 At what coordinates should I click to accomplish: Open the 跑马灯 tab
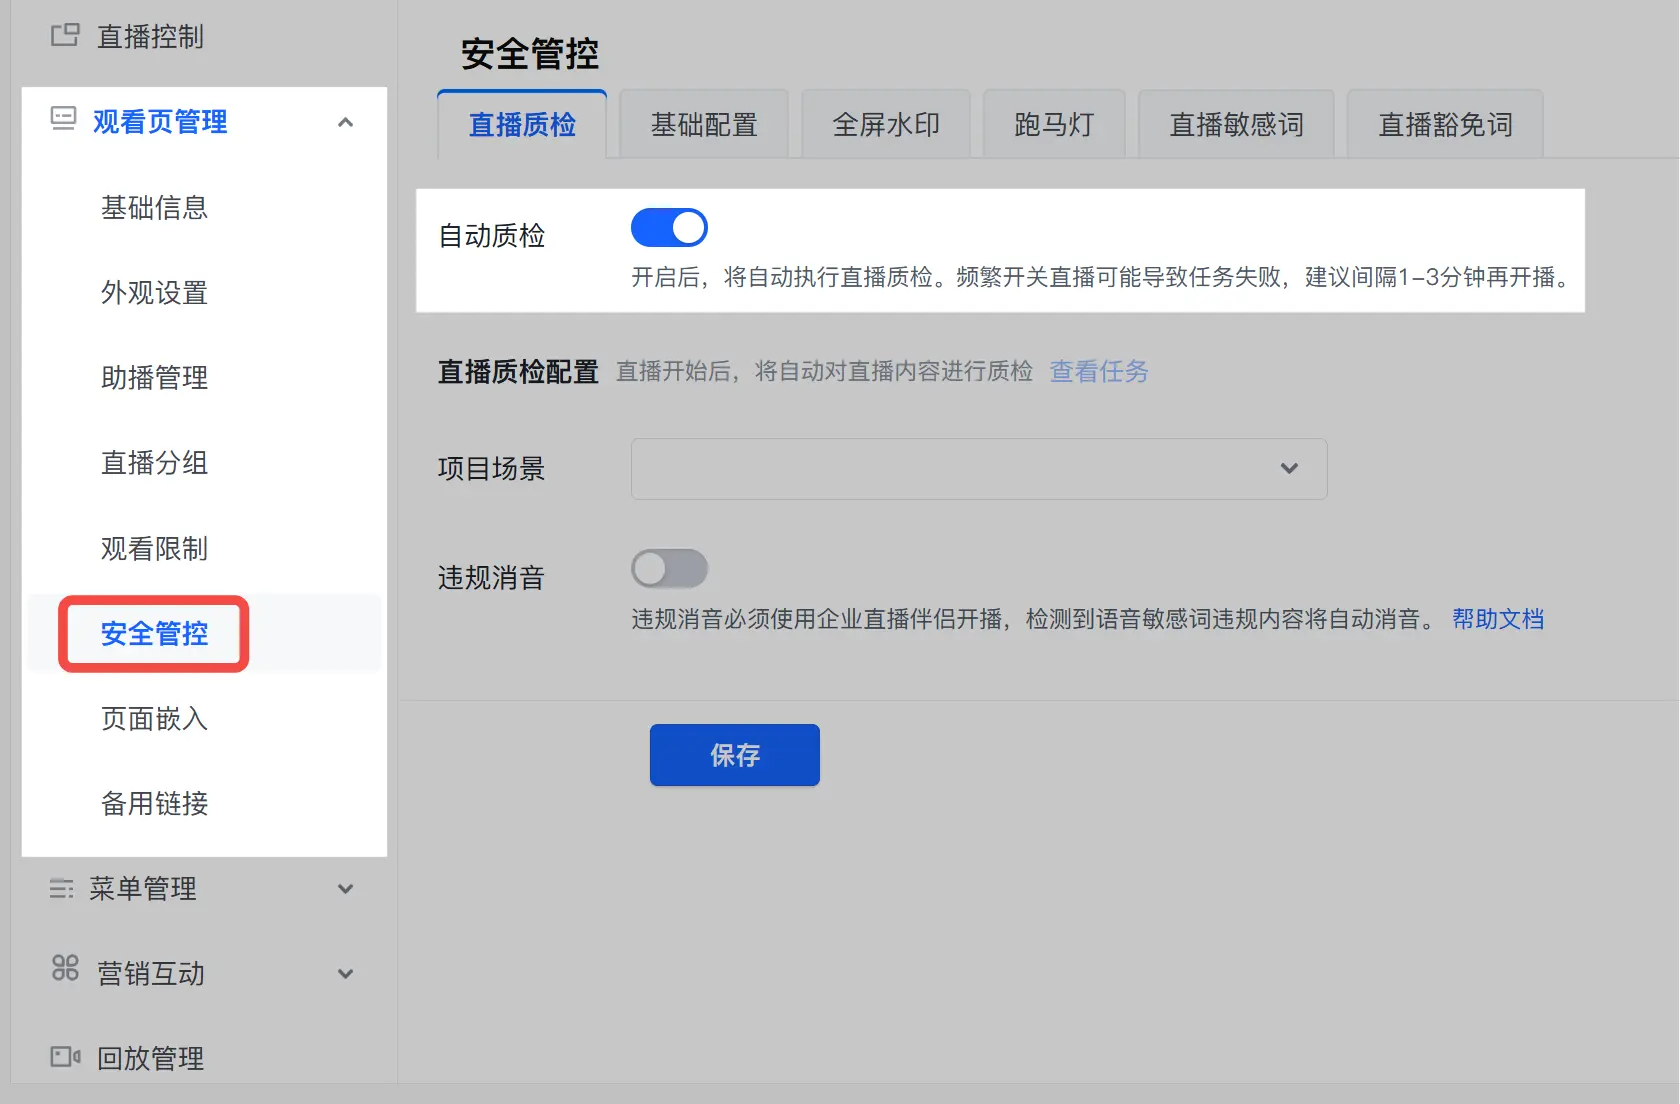(x=1054, y=124)
